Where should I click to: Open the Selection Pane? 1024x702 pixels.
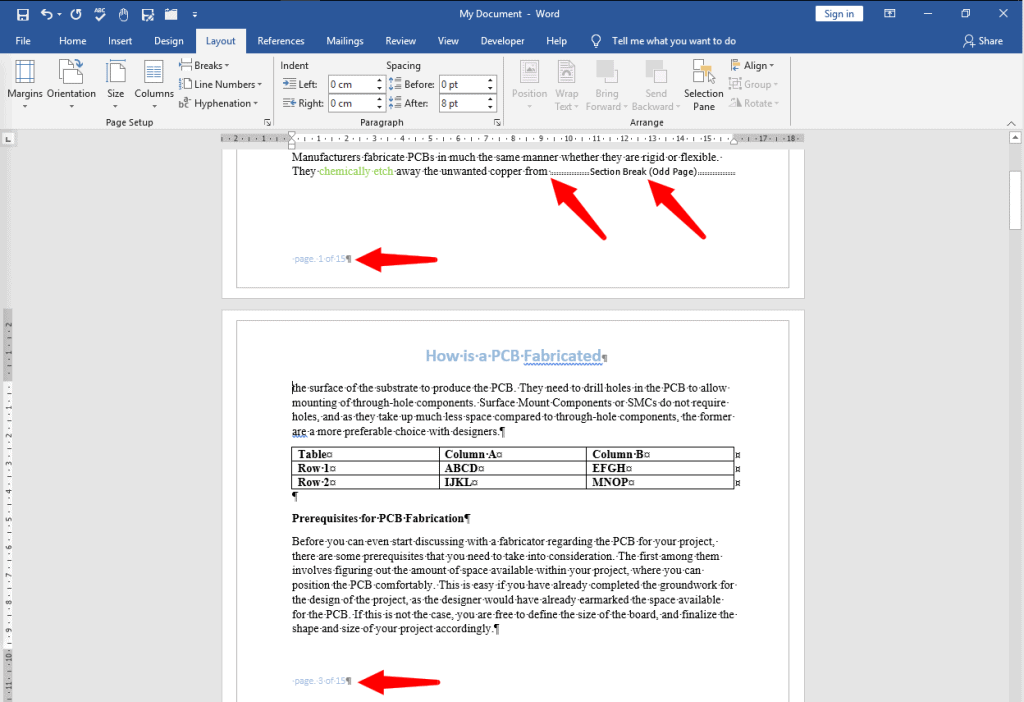[x=703, y=85]
